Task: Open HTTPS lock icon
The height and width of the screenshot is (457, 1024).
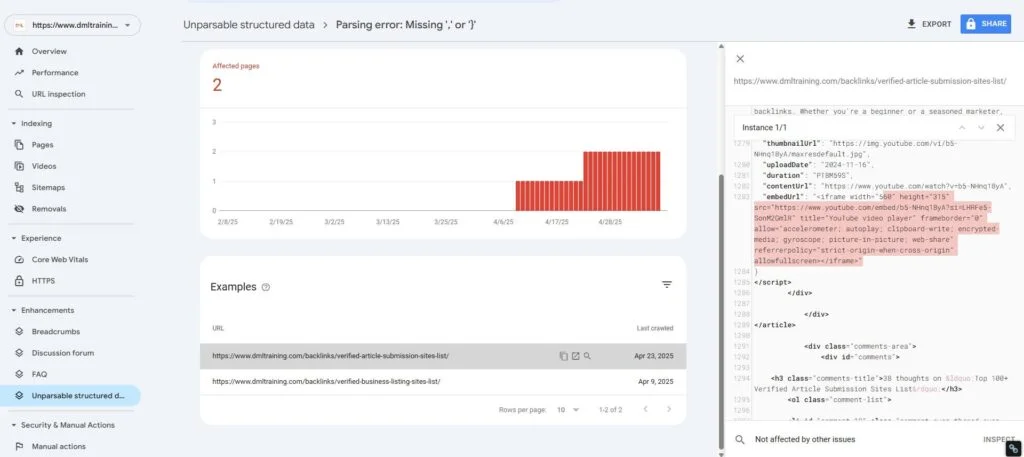Action: 19,281
